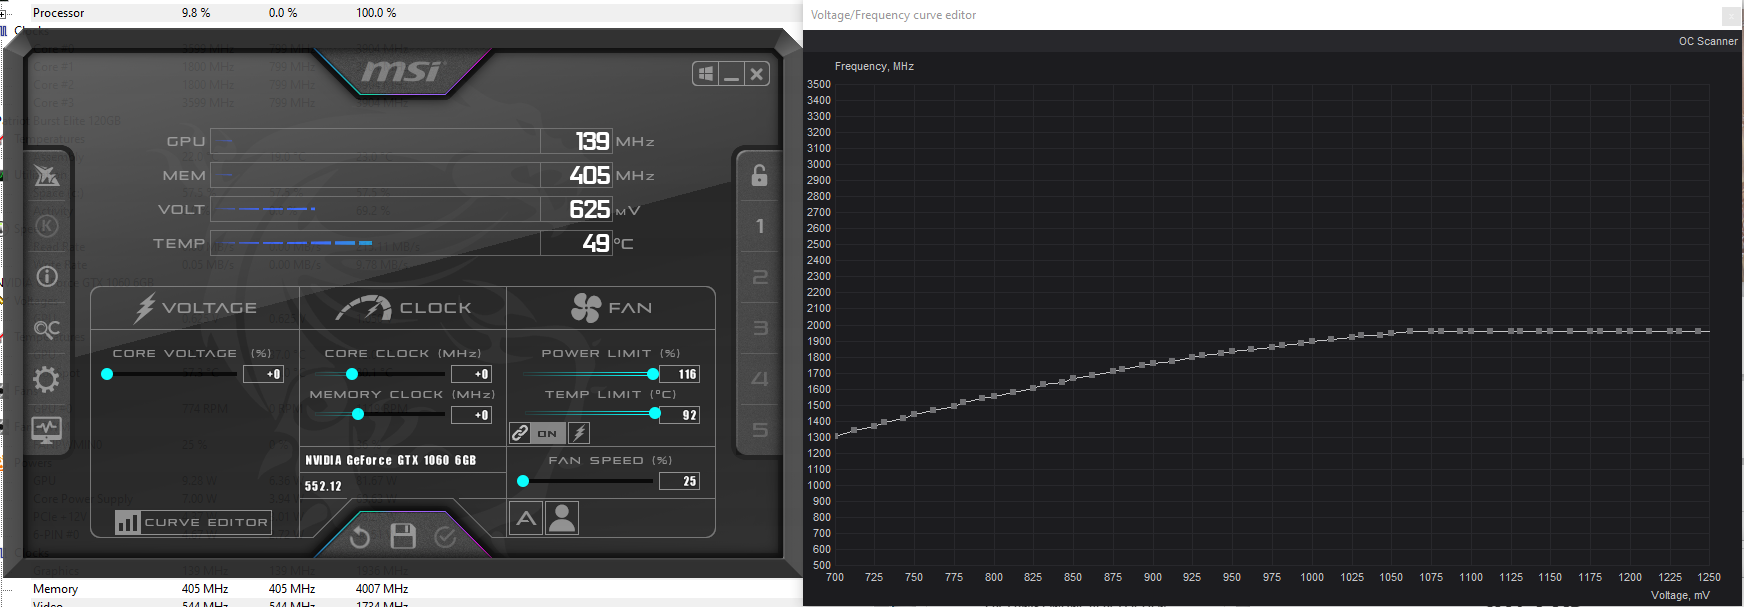Toggle the power and temp limit link icon
Screen dimensions: 1744x607
520,433
